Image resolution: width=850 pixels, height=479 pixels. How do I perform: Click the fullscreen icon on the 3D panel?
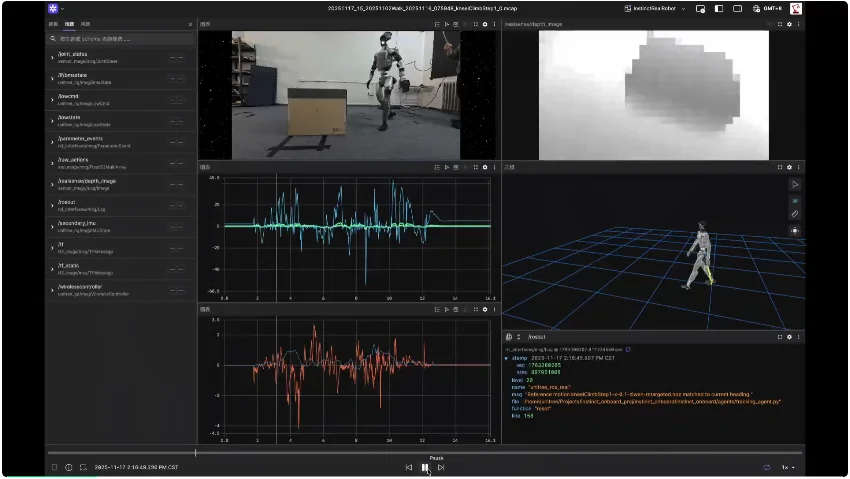click(x=779, y=167)
